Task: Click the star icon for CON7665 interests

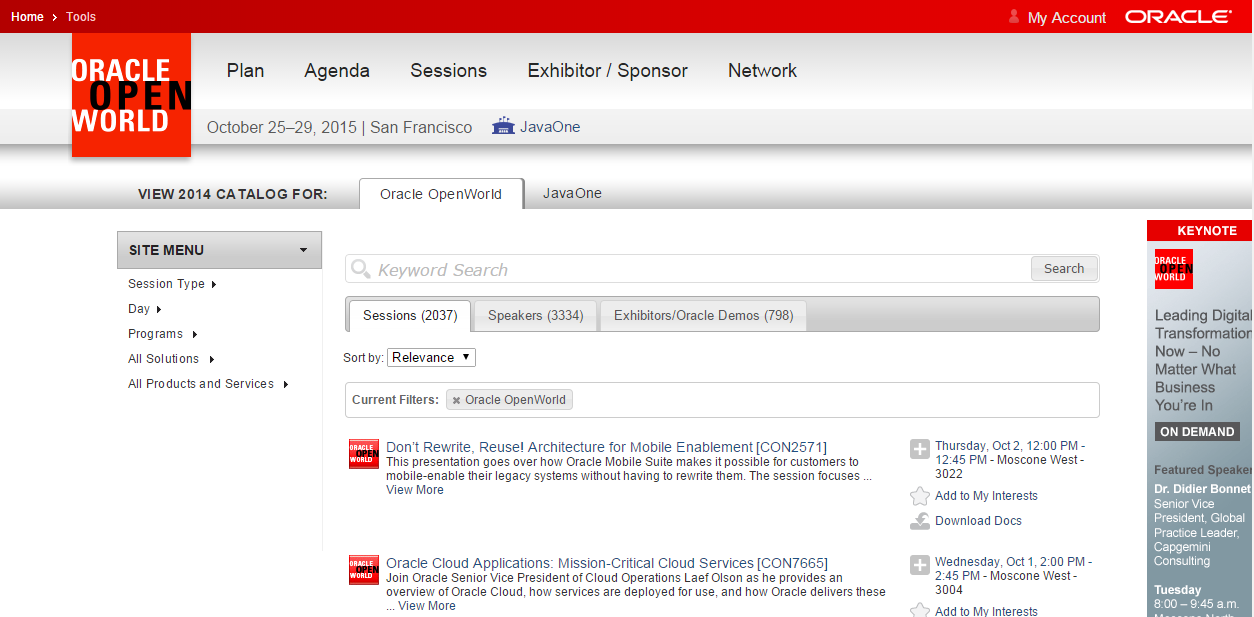Action: pos(920,611)
